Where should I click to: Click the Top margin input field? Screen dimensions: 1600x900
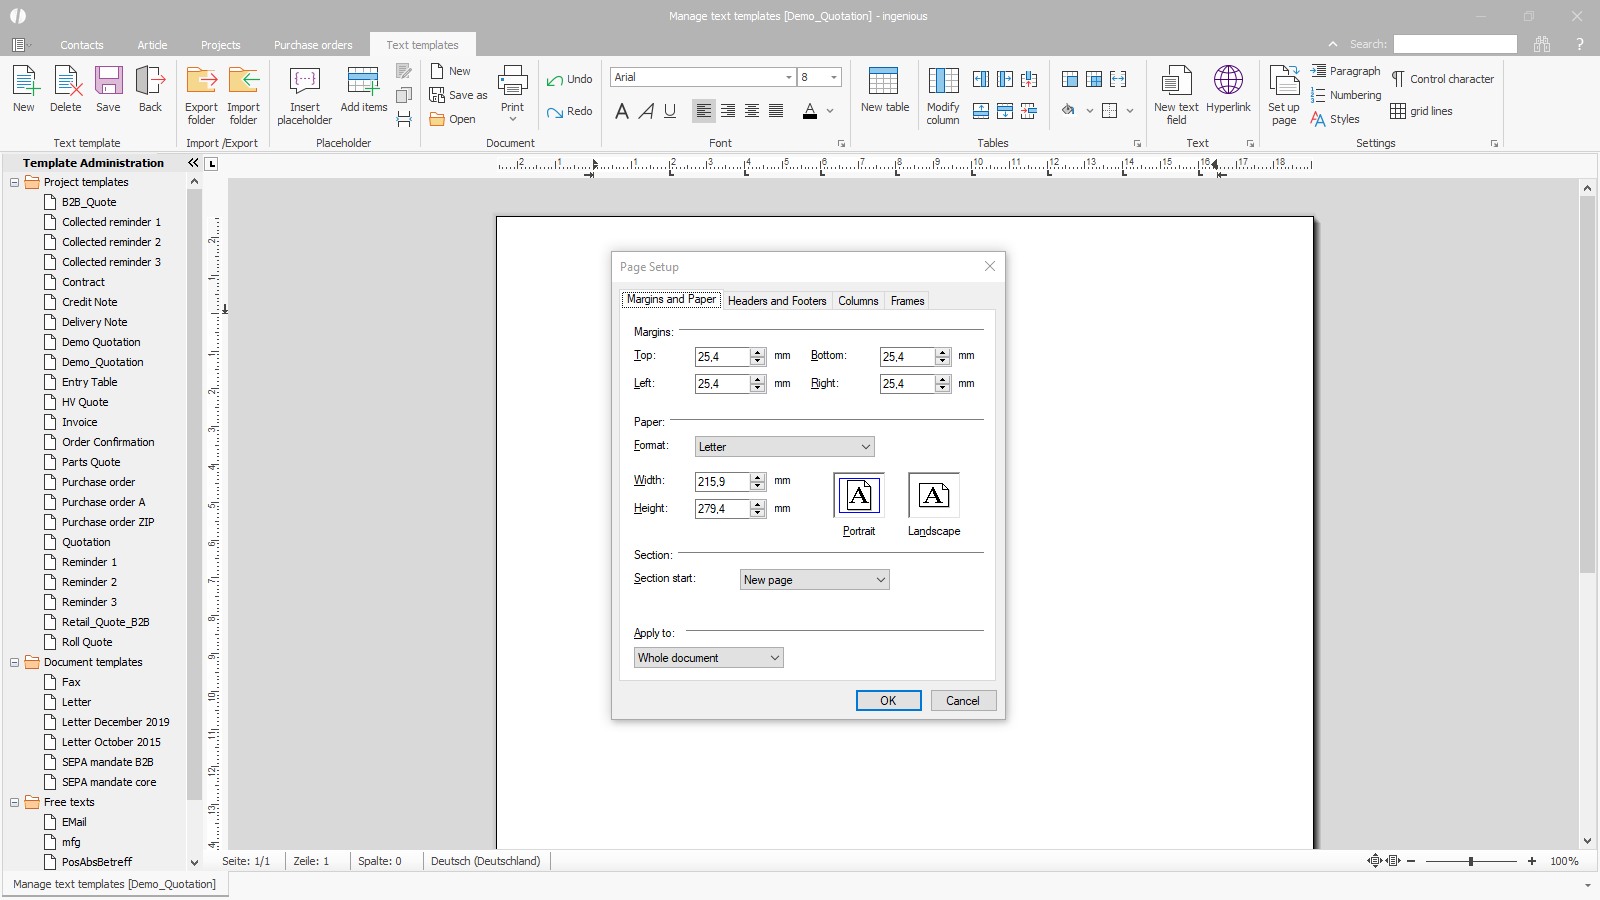click(x=722, y=357)
